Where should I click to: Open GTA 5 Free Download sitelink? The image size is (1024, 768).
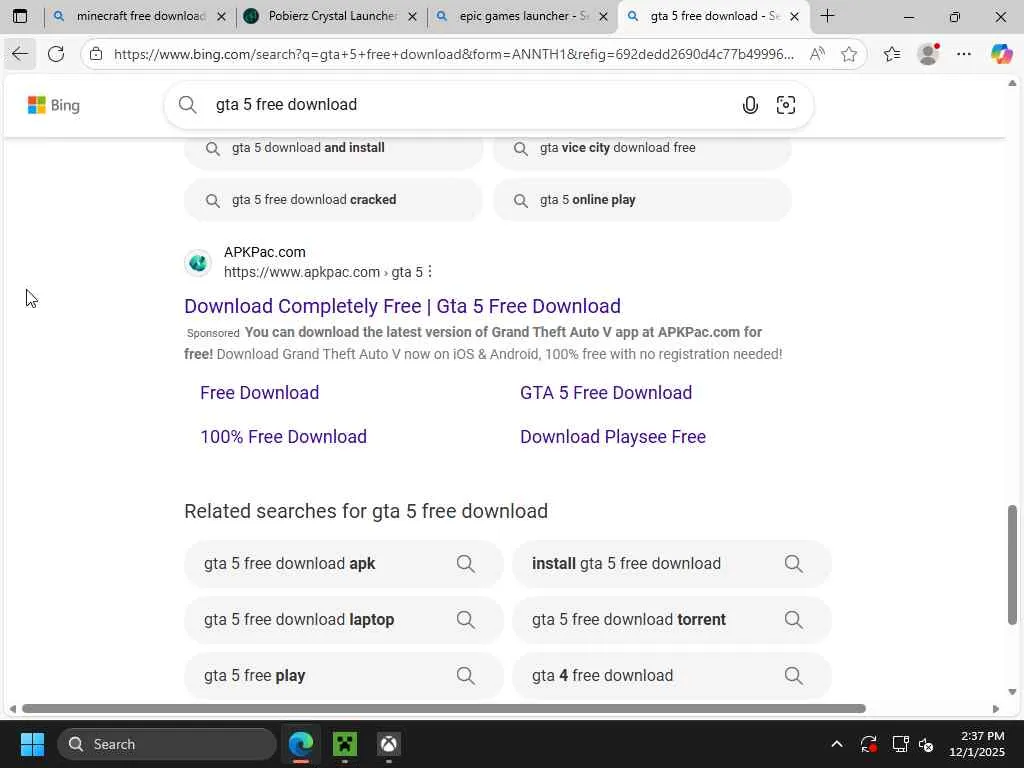pos(606,392)
